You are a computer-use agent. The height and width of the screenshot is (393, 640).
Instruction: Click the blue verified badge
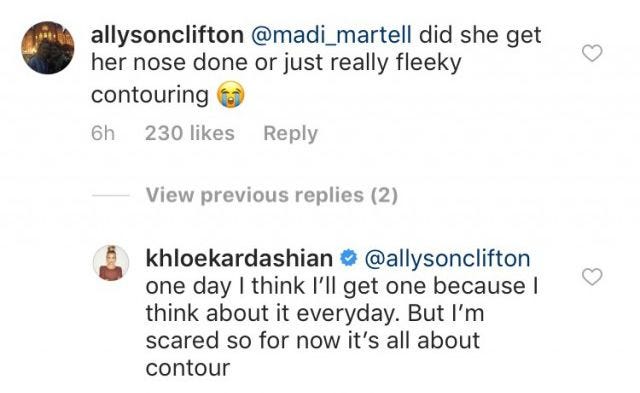pos(348,259)
